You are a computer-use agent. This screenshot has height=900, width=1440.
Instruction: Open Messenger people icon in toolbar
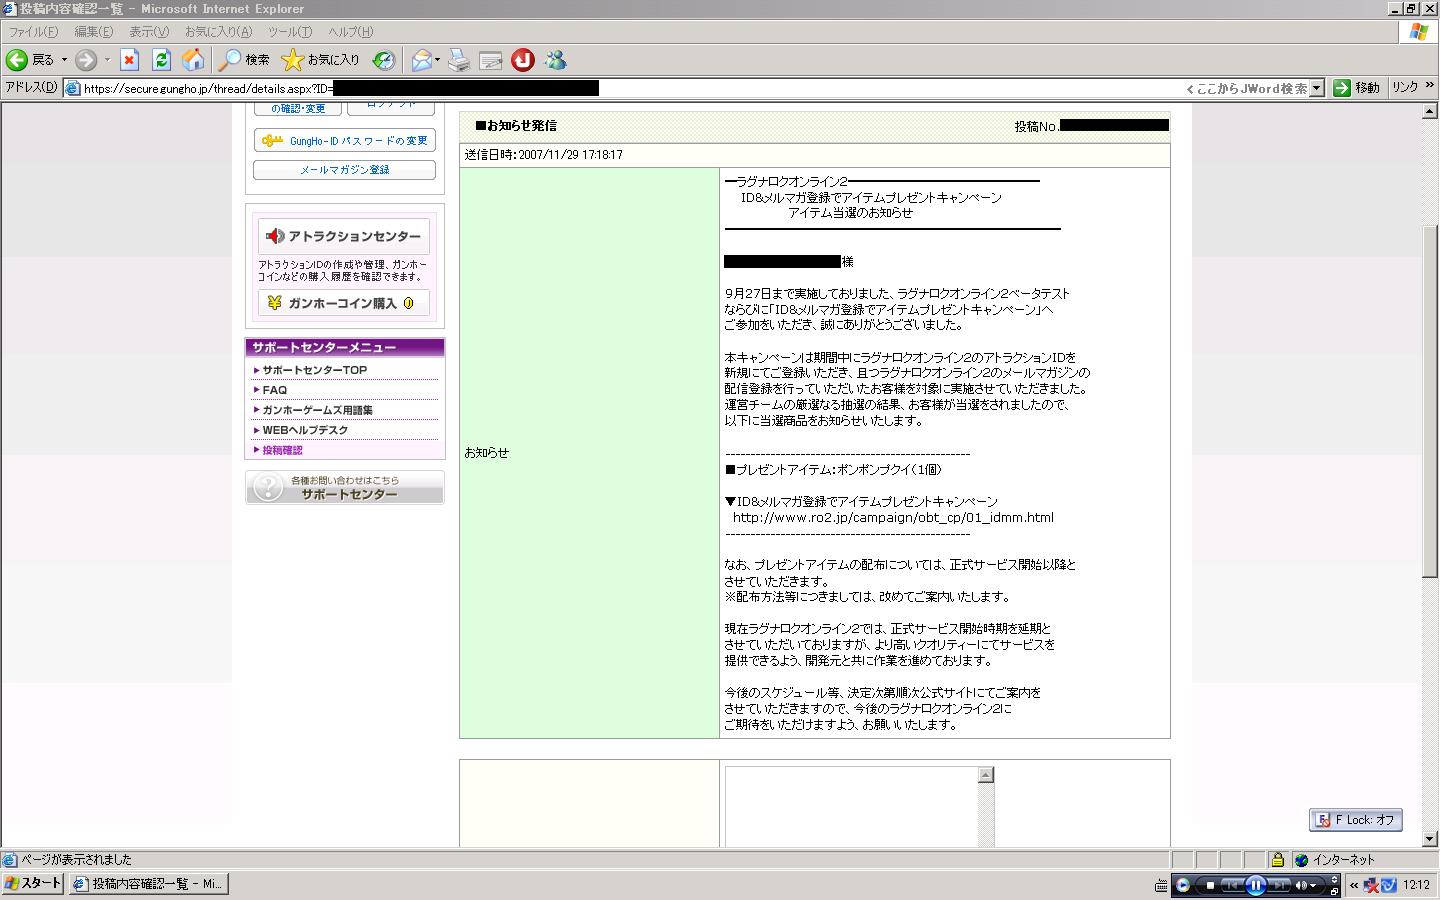click(x=555, y=60)
